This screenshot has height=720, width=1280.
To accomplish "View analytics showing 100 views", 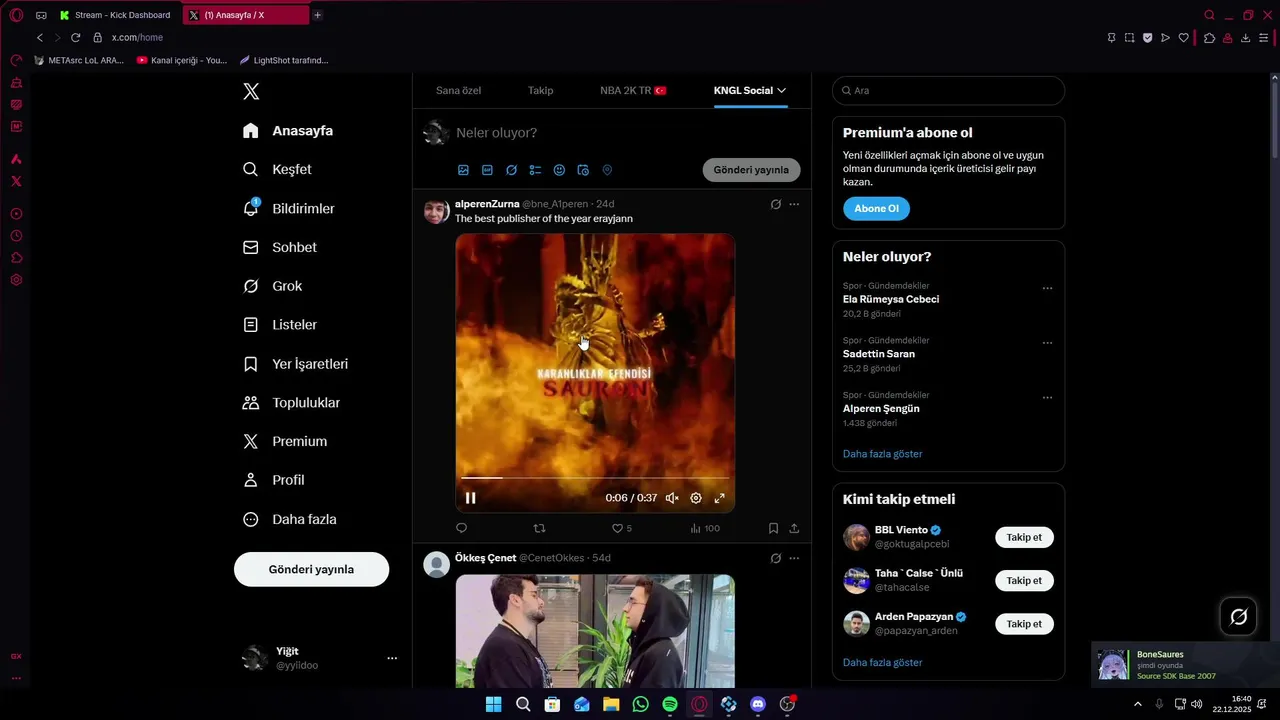I will pos(705,528).
